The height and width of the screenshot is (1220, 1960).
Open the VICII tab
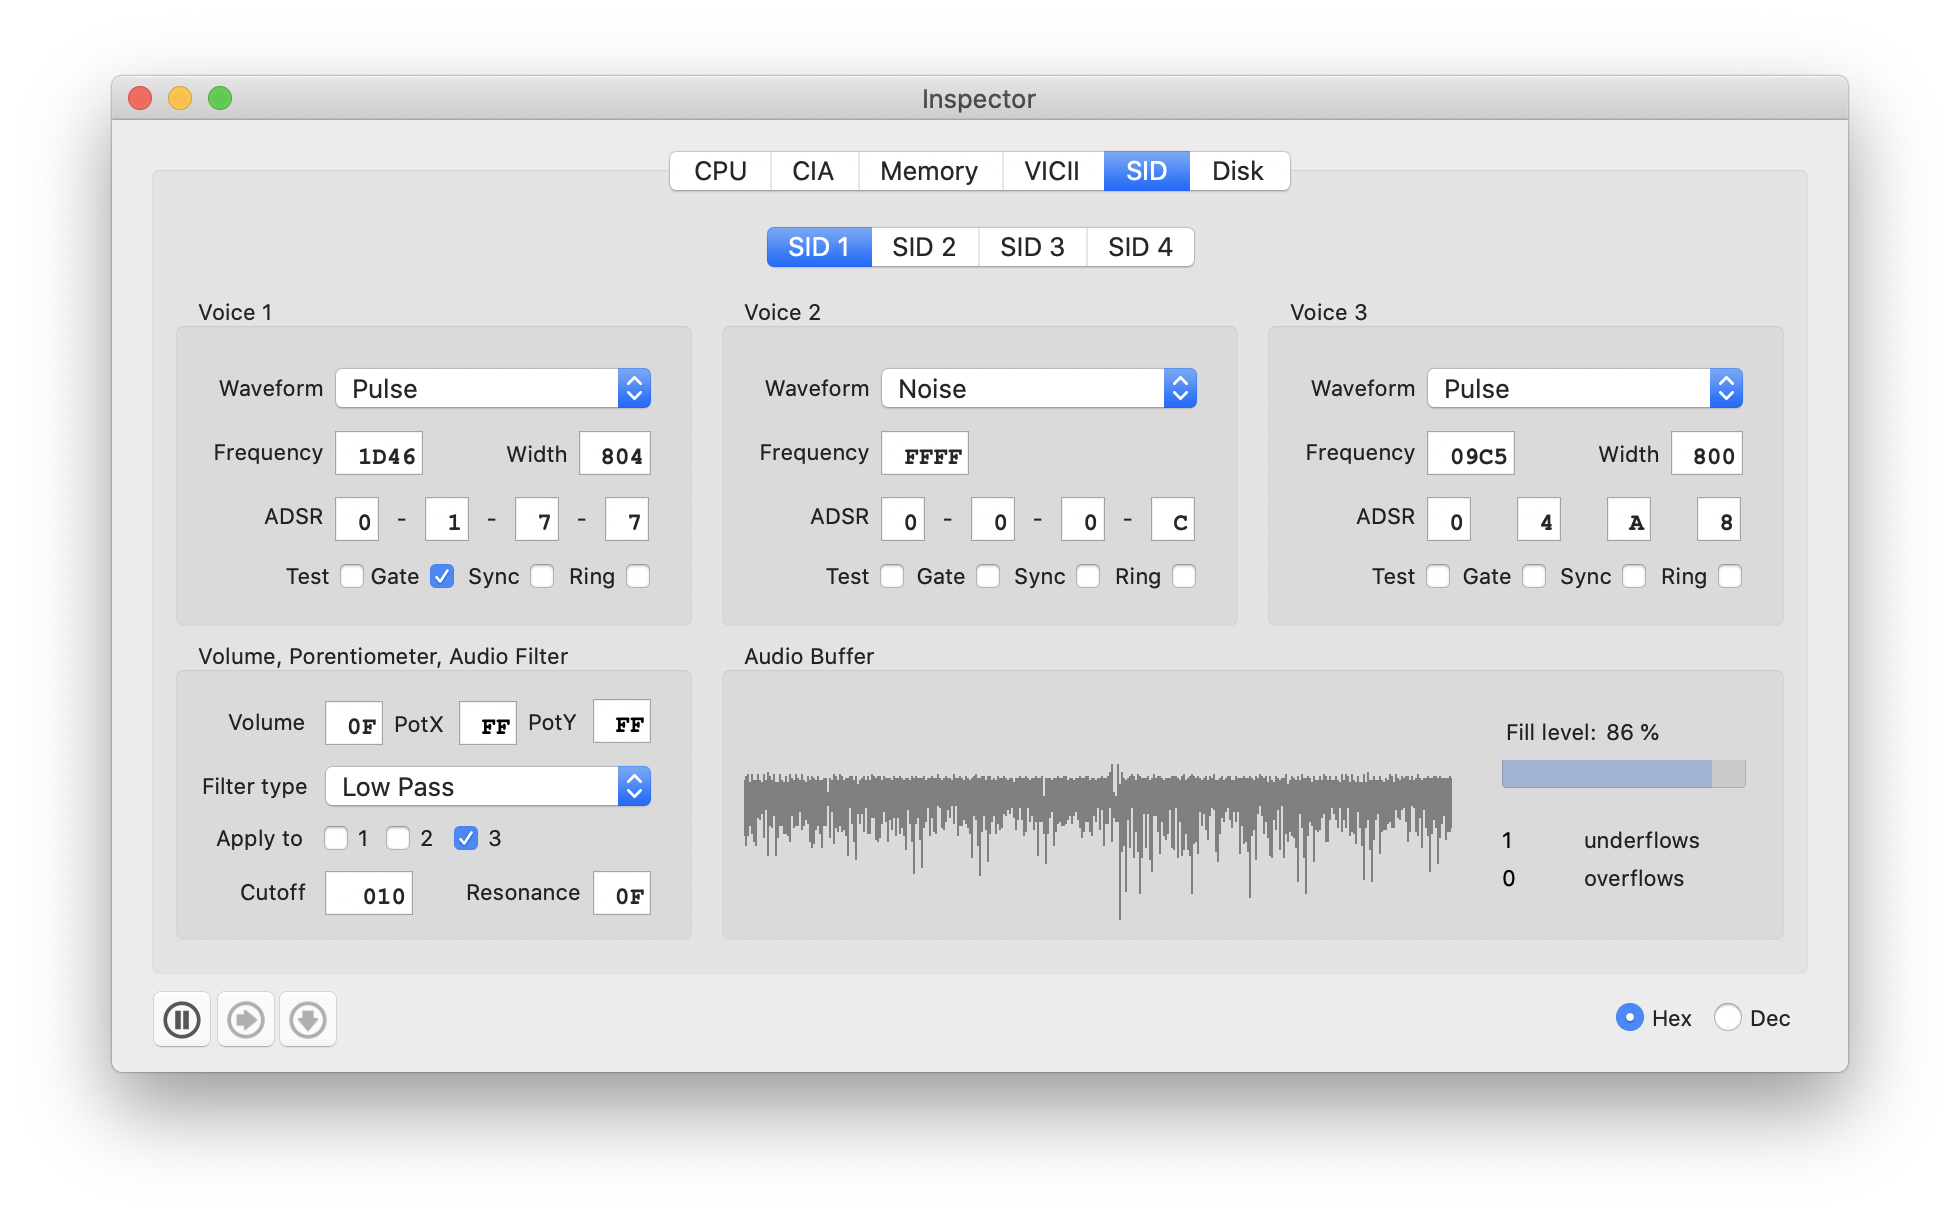point(1052,171)
